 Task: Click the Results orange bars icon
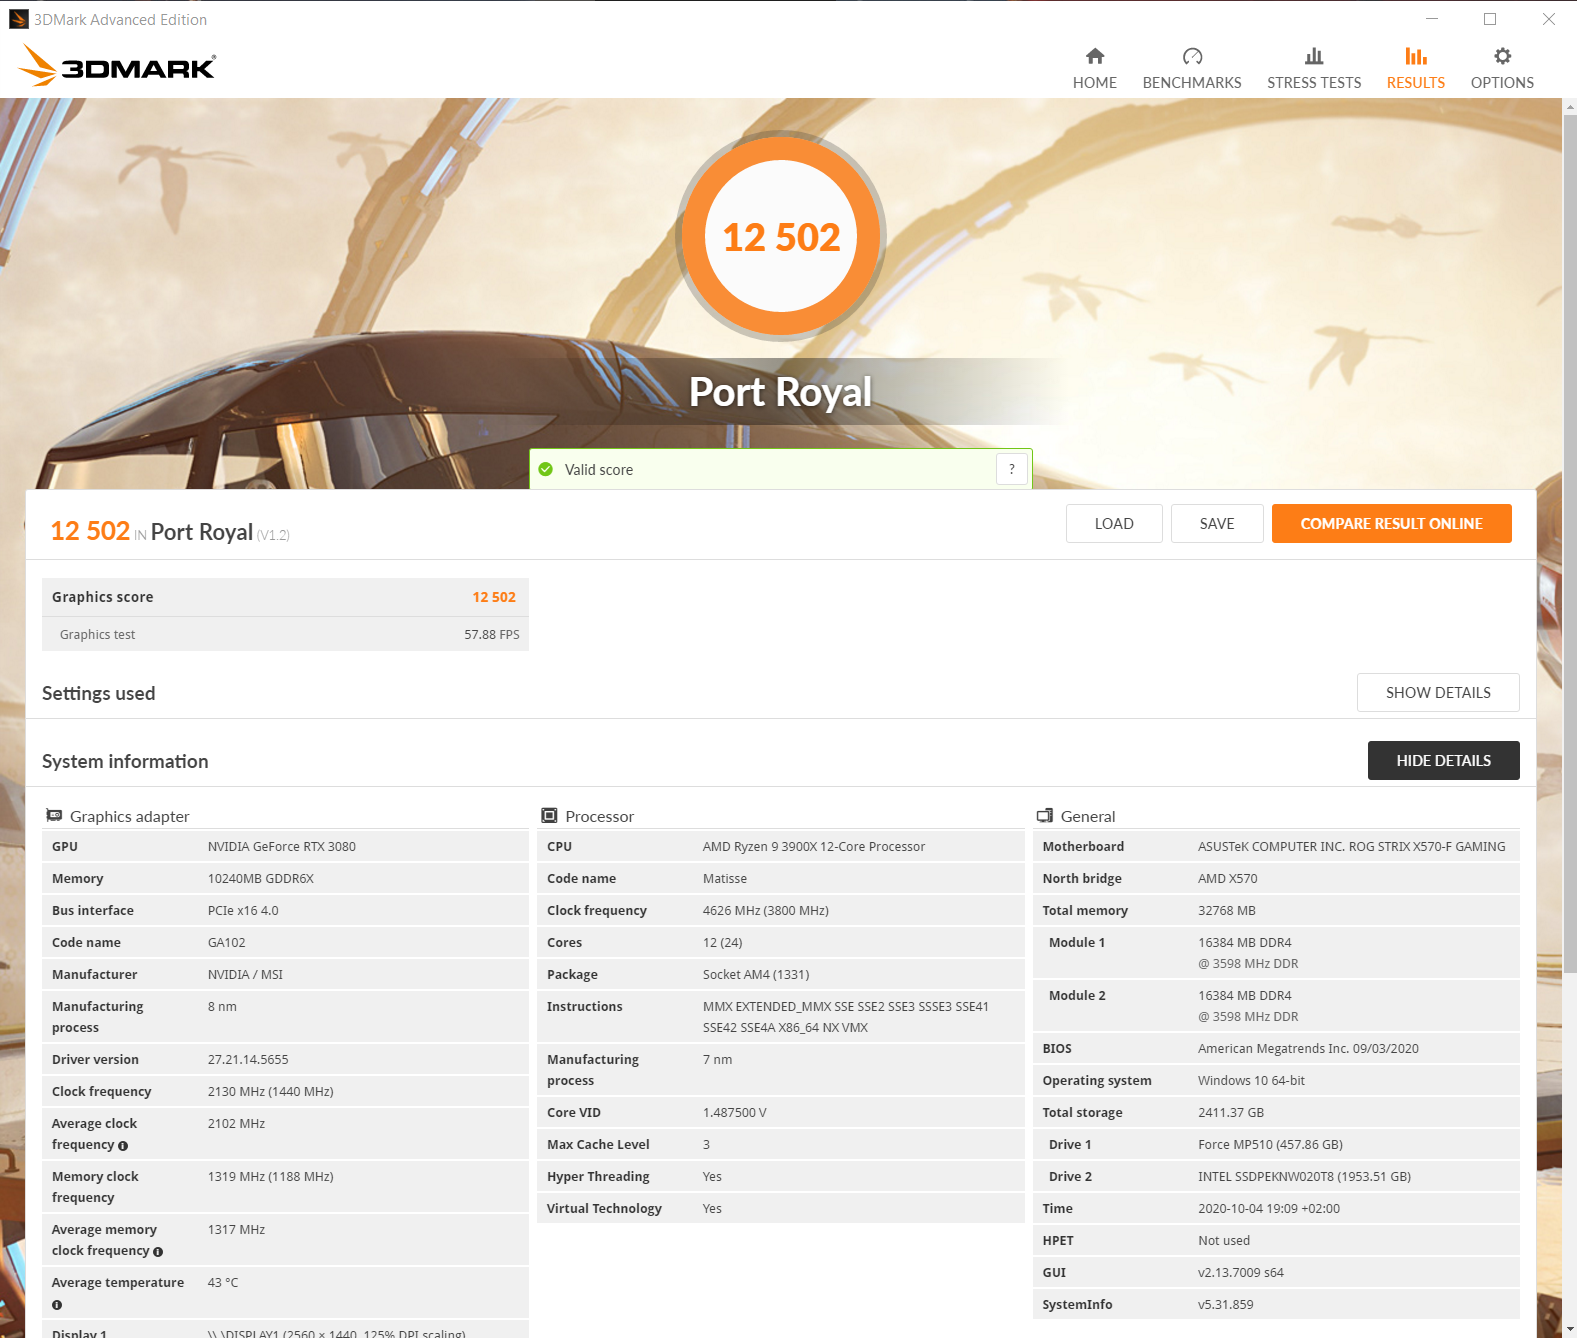point(1416,56)
